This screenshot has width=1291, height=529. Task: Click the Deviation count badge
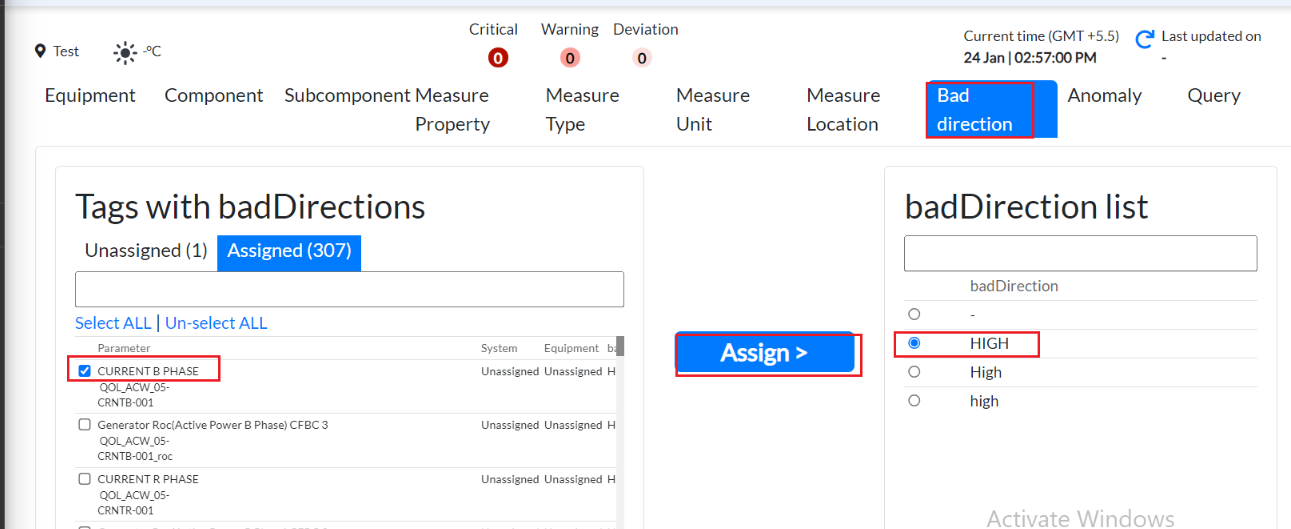point(642,58)
